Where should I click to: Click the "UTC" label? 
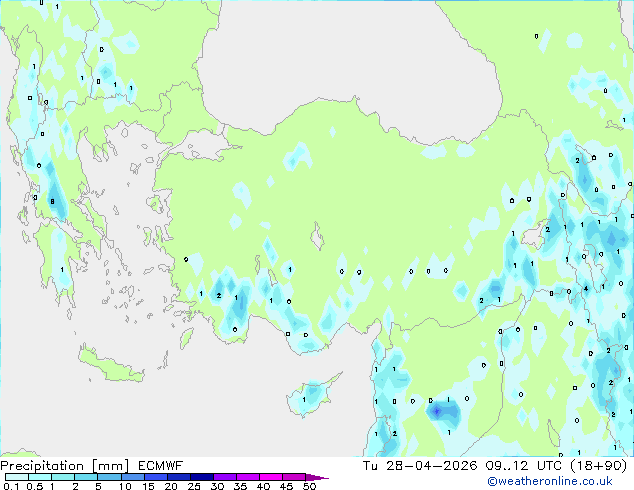(549, 466)
